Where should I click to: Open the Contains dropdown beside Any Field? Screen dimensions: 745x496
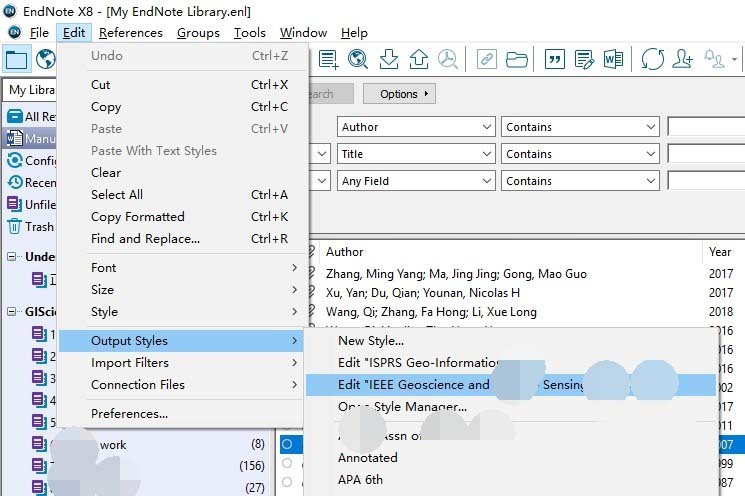651,181
